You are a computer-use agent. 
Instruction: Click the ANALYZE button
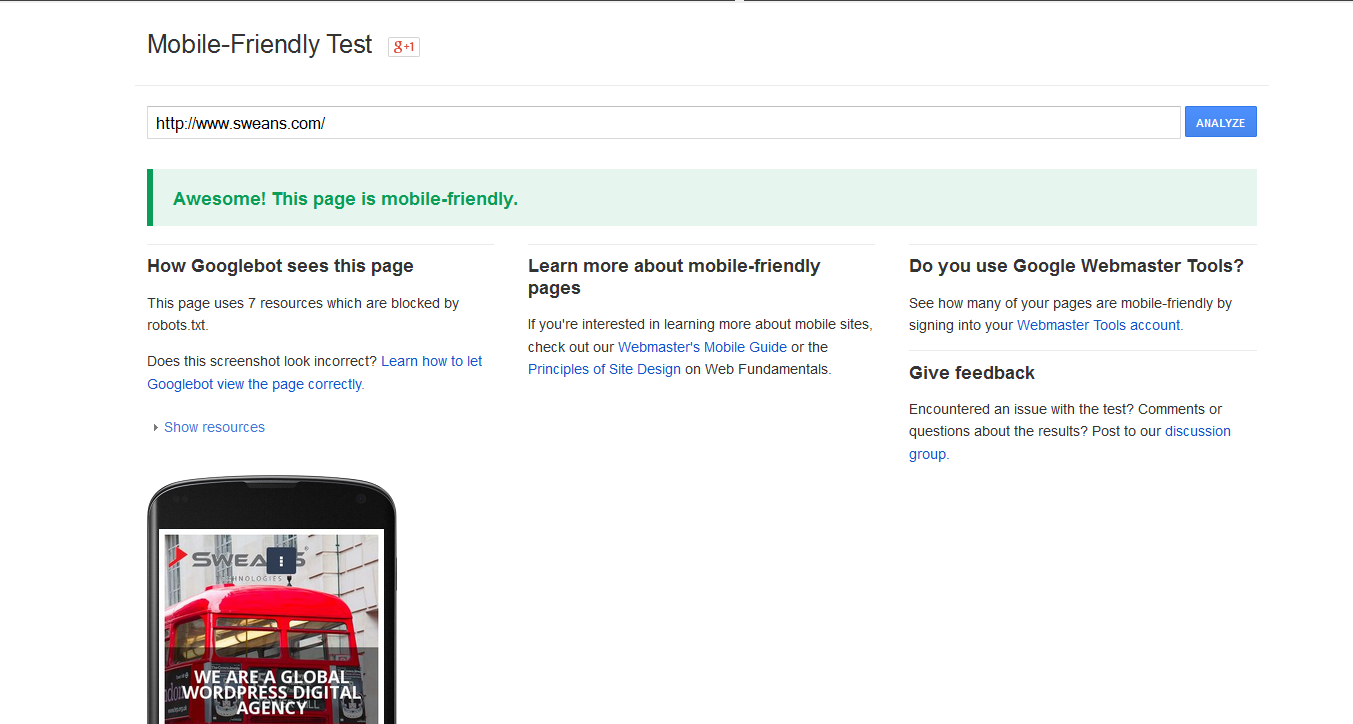(1220, 122)
